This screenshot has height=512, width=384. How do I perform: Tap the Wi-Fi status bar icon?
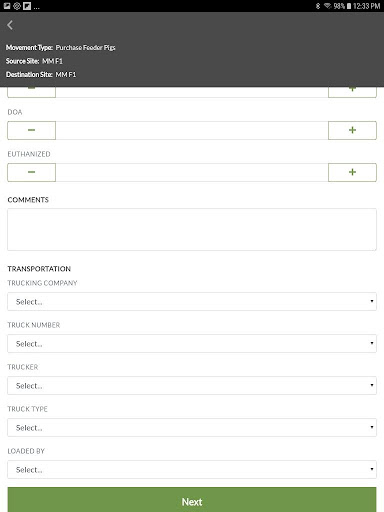[327, 6]
